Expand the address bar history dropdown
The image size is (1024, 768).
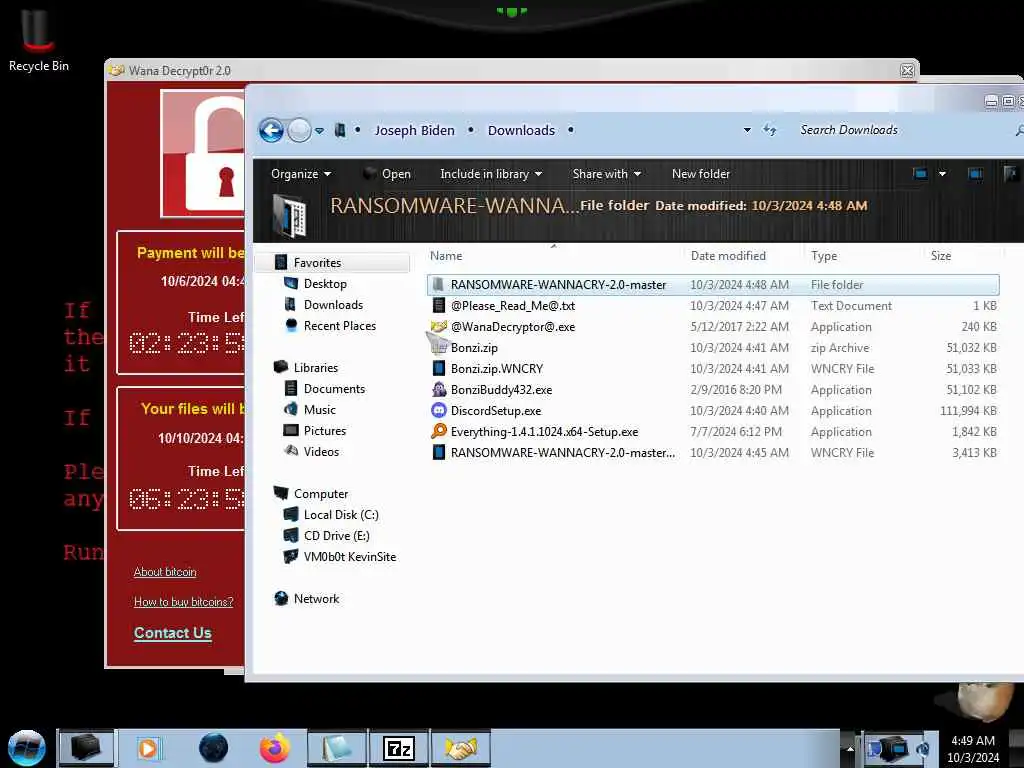(x=747, y=130)
